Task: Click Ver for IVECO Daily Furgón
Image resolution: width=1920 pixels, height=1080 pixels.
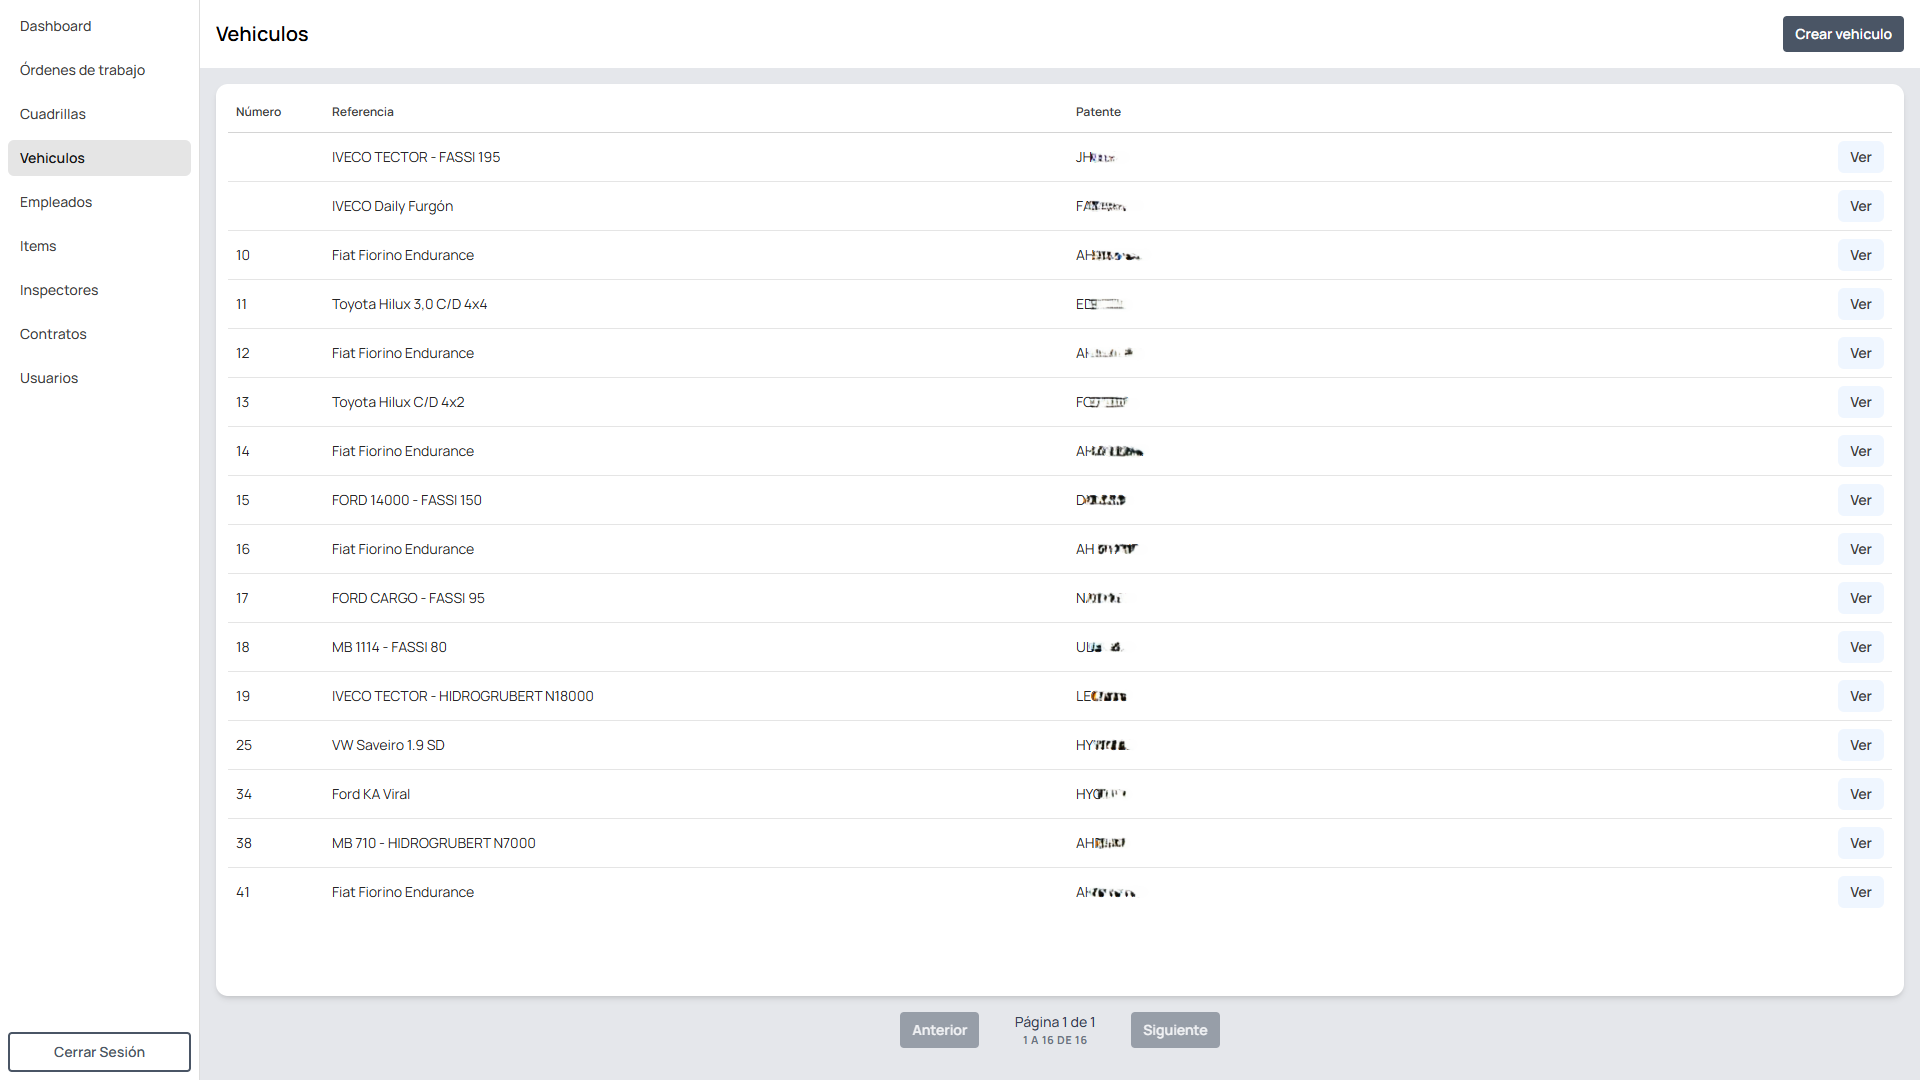Action: pos(1860,206)
